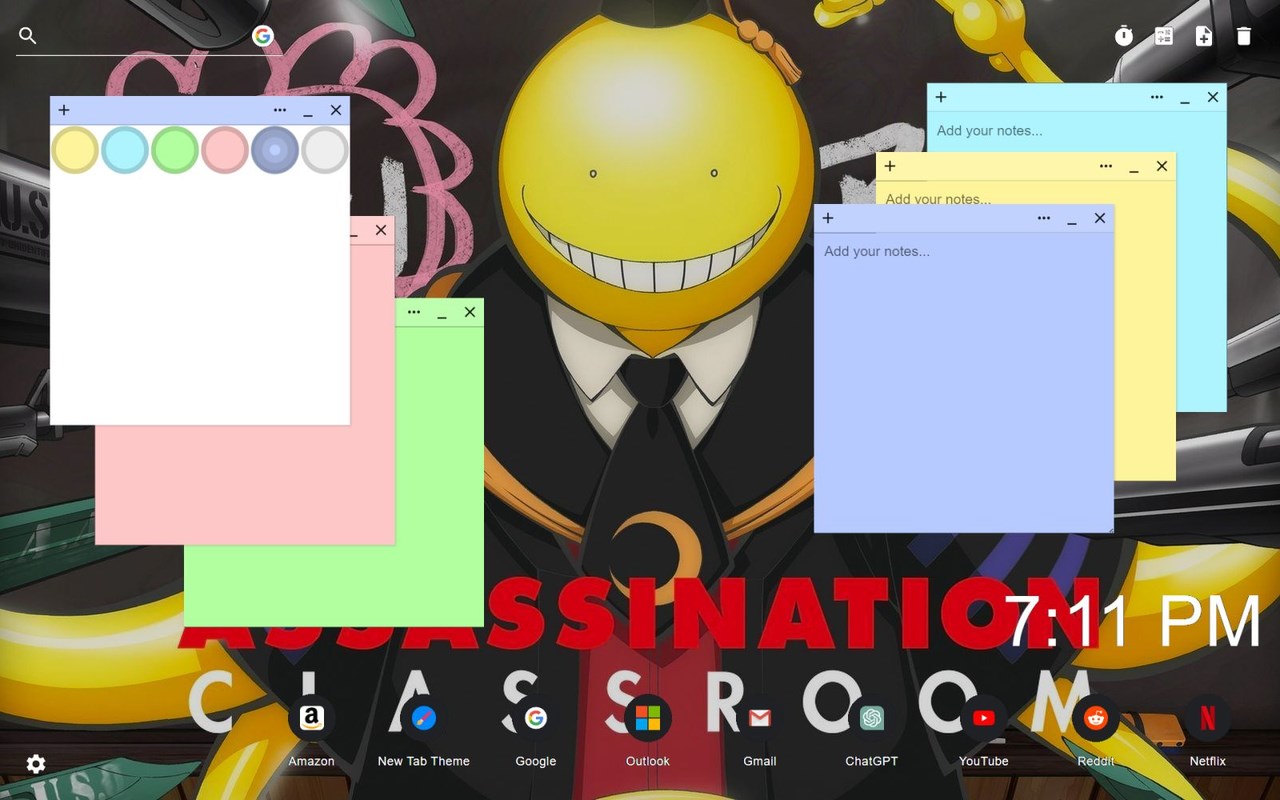Pick the white color swatch

[325, 150]
